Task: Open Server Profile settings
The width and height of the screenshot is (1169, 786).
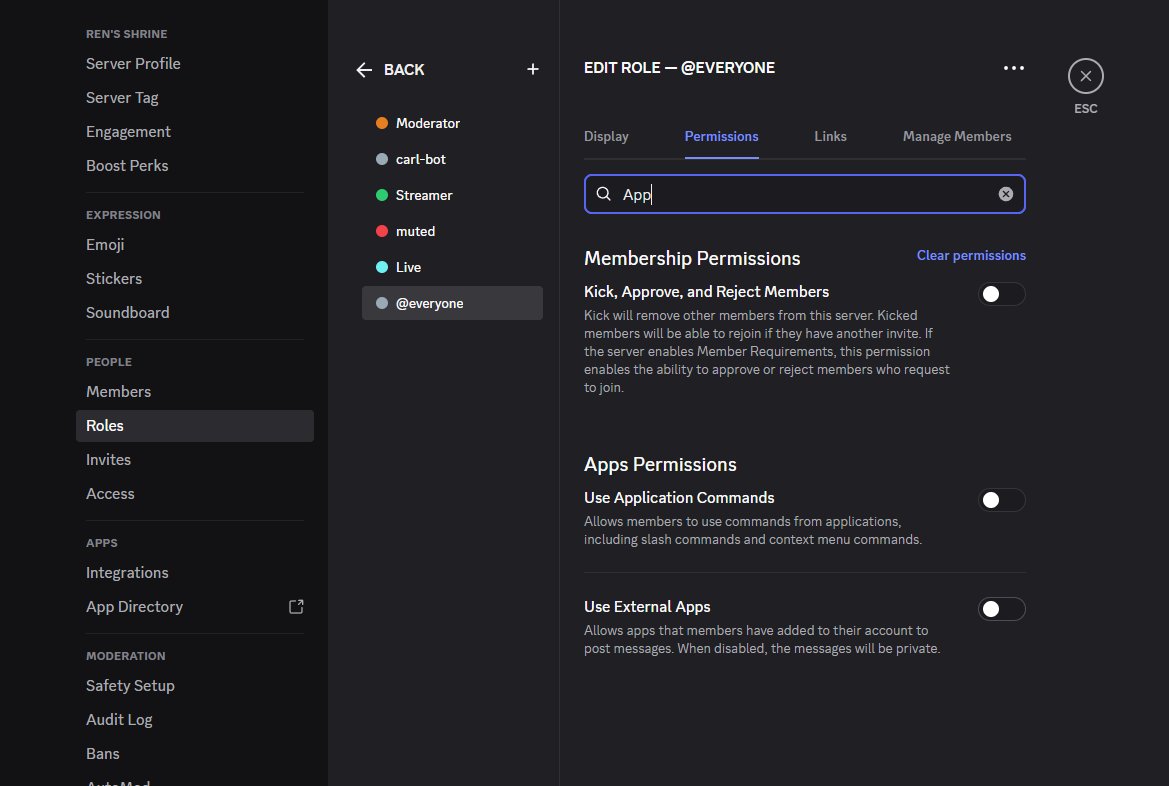Action: (195, 63)
